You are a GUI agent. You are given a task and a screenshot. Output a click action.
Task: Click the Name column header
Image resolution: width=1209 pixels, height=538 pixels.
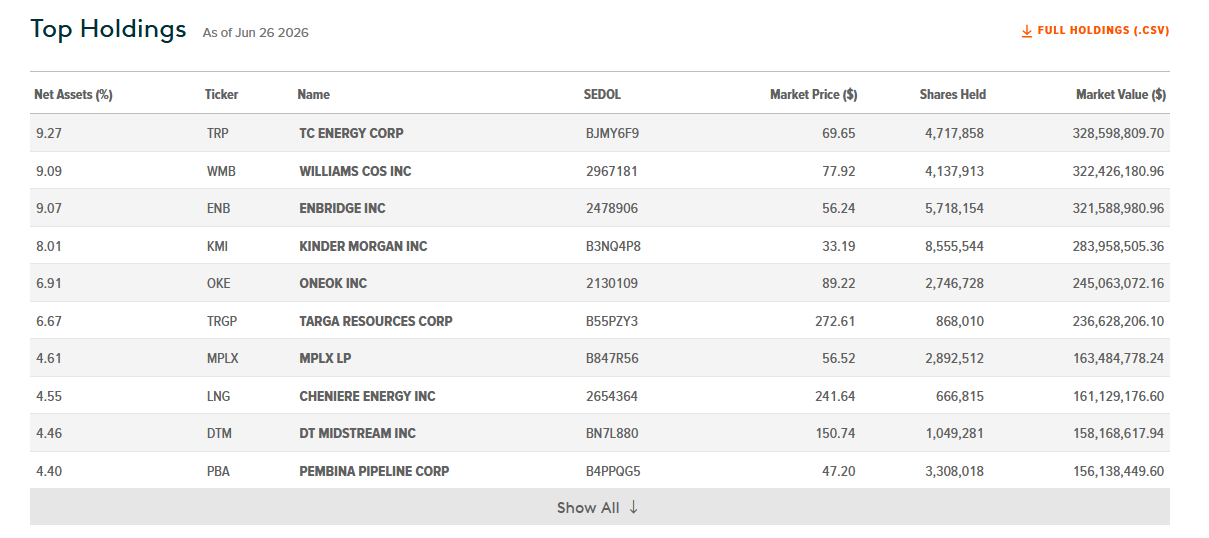click(313, 95)
